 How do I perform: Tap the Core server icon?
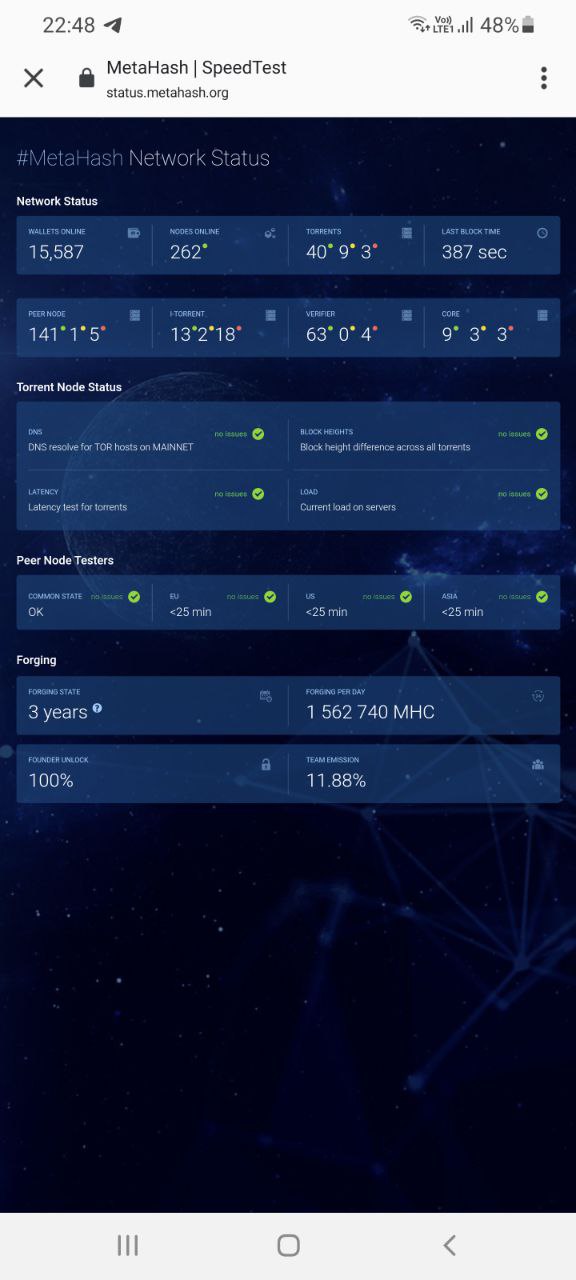coord(543,315)
